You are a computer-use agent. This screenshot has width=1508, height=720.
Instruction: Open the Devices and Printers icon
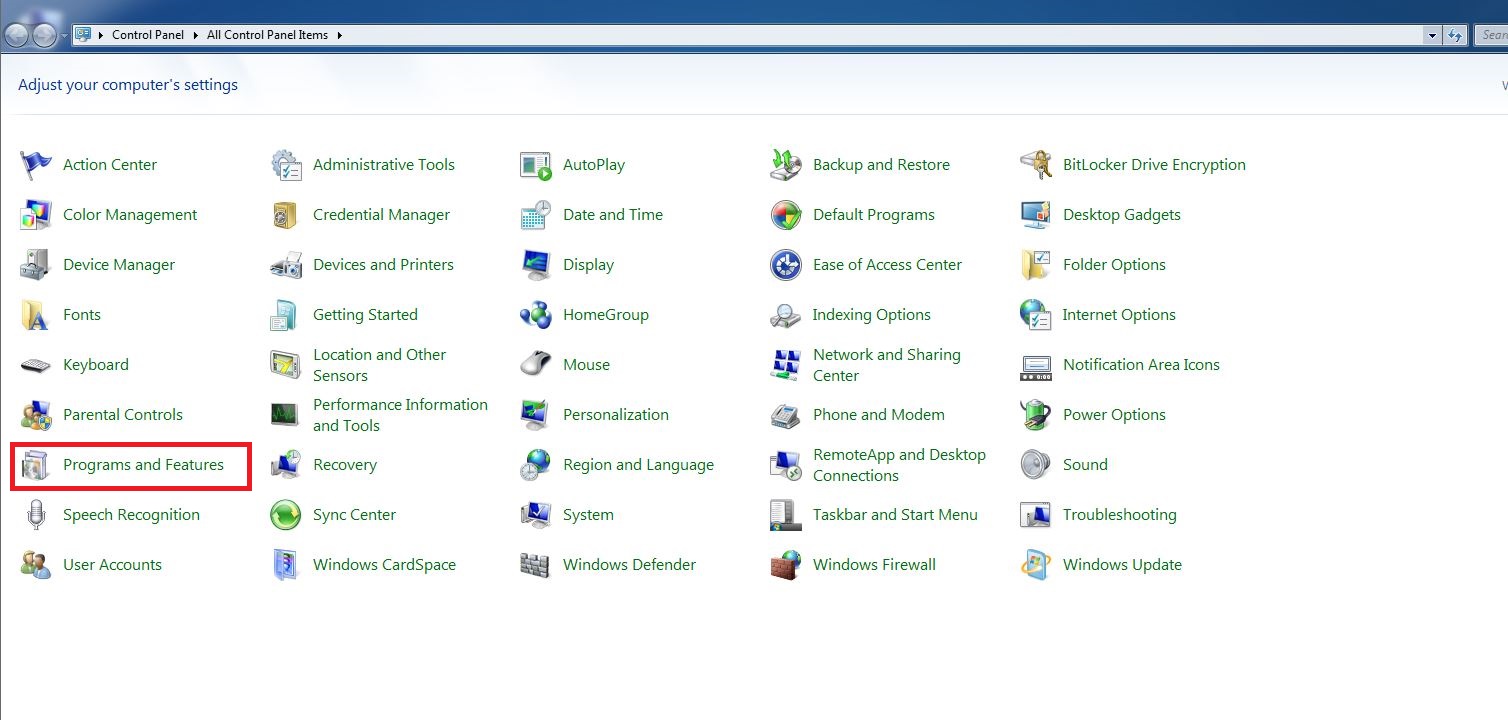(x=286, y=265)
